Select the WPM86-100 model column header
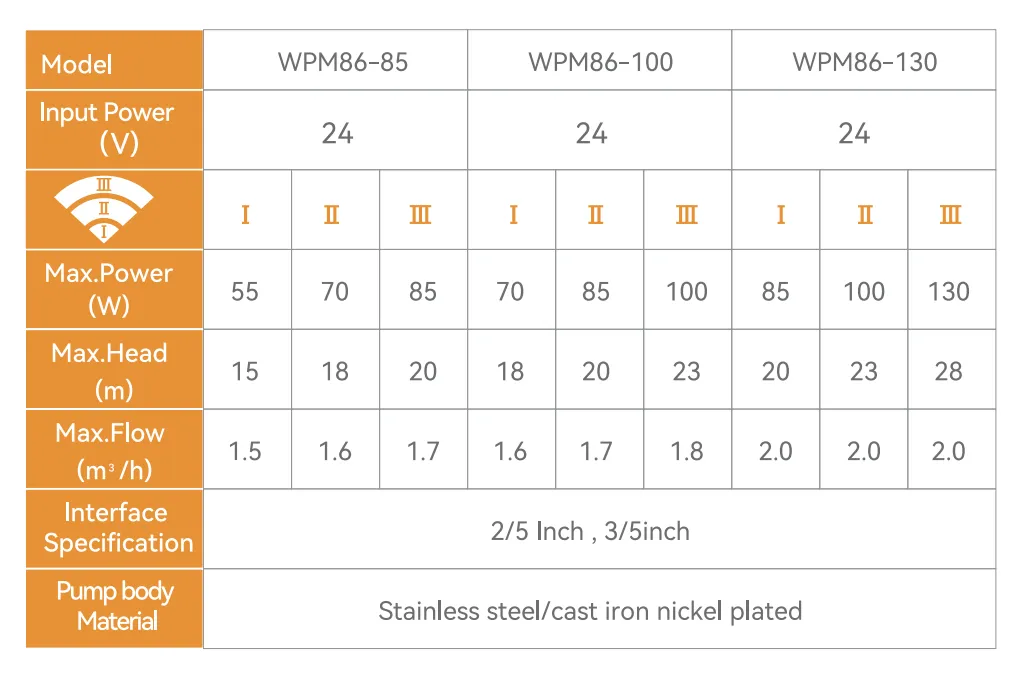 600,62
